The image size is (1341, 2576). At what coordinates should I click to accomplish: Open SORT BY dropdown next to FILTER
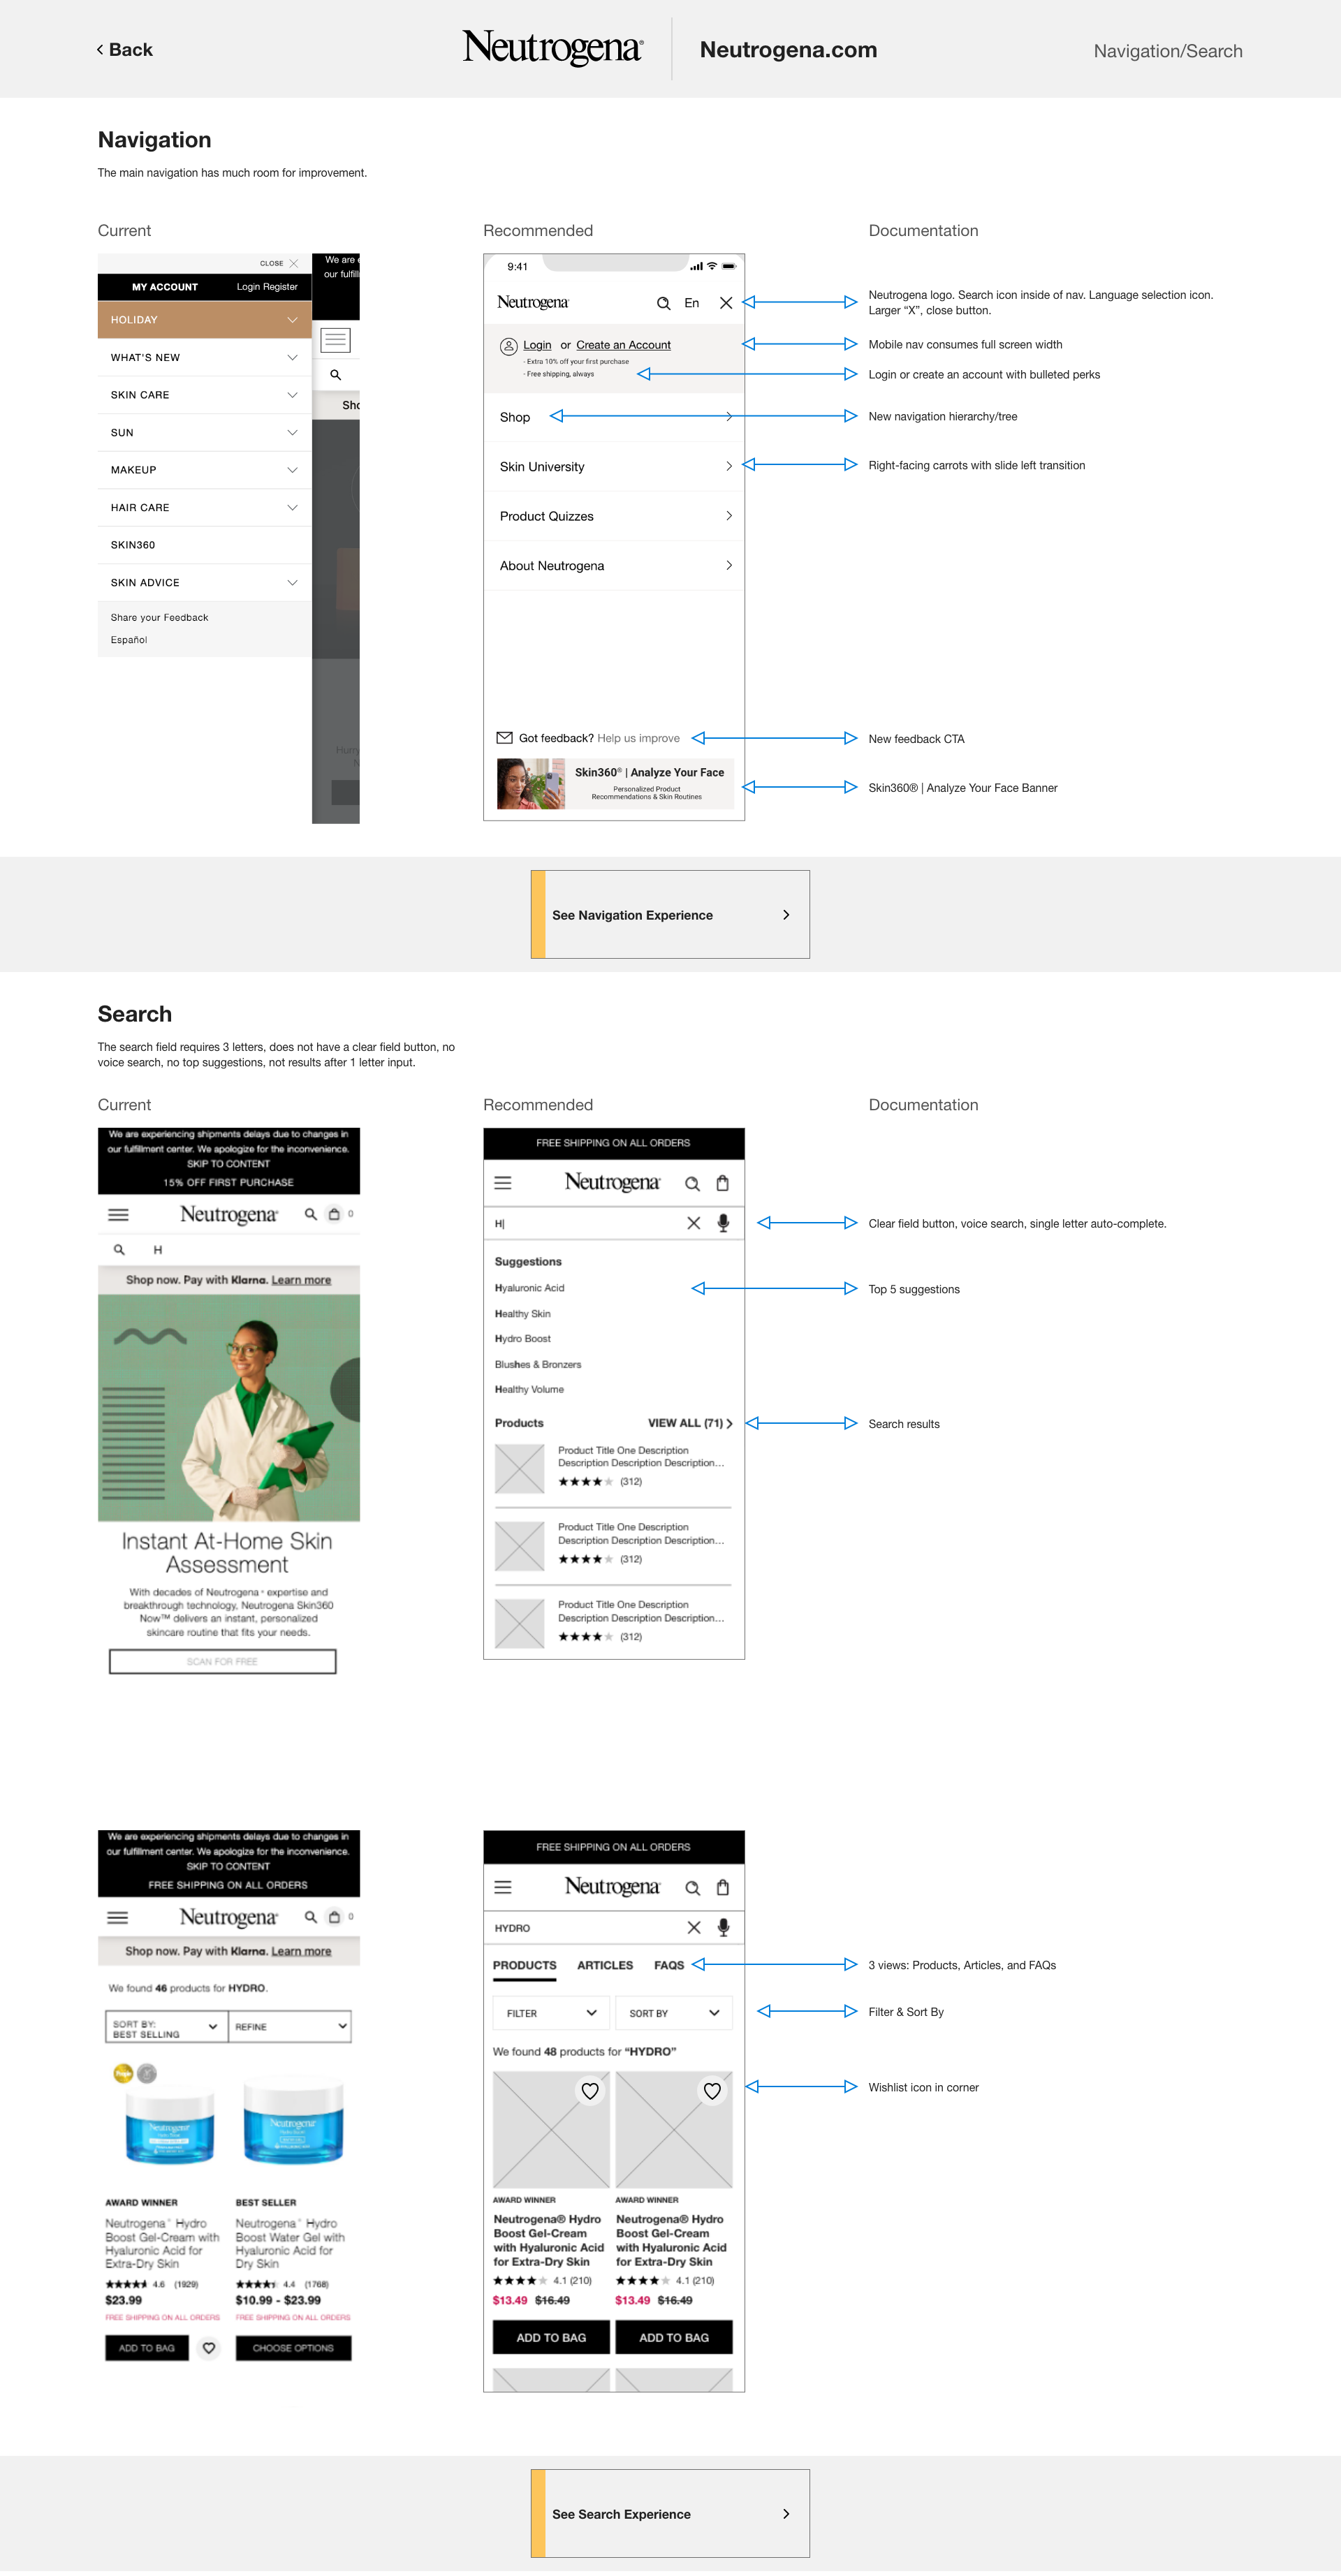pyautogui.click(x=674, y=2013)
